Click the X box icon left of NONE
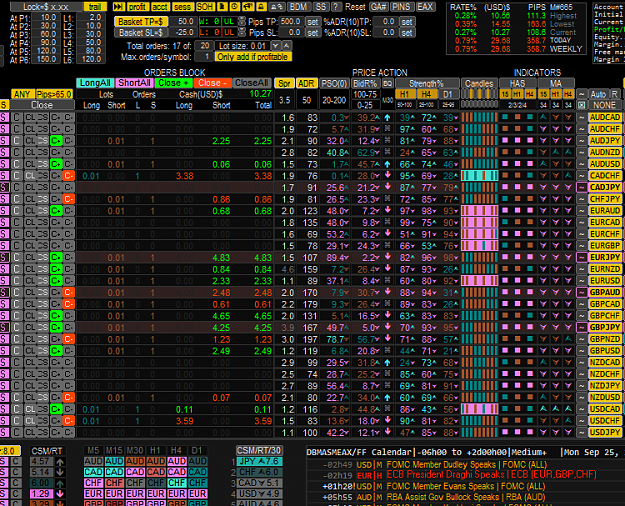Image resolution: width=625 pixels, height=506 pixels. coord(582,105)
